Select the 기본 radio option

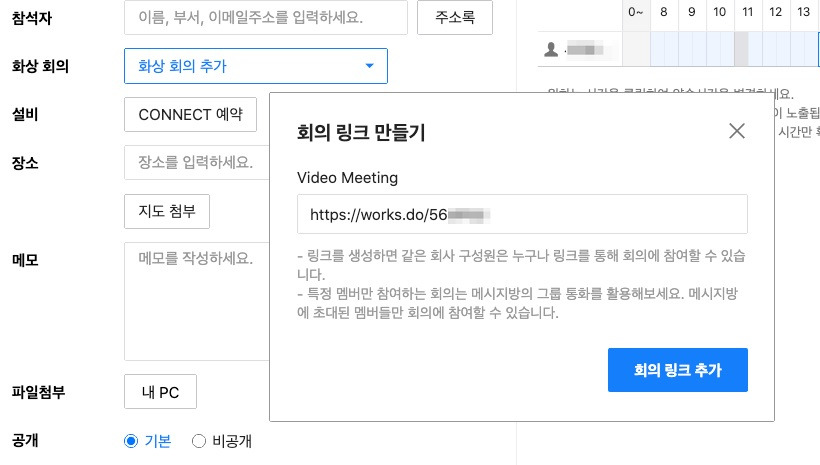pos(131,441)
